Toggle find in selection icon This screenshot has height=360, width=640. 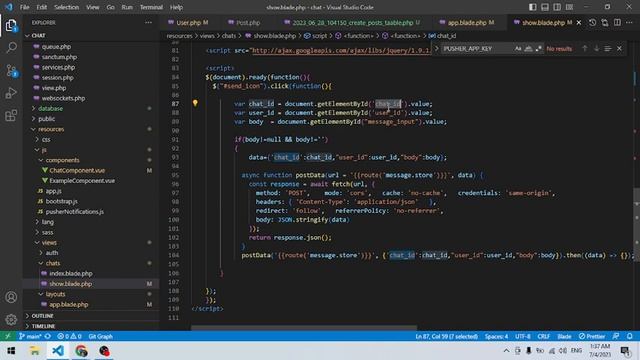click(608, 49)
